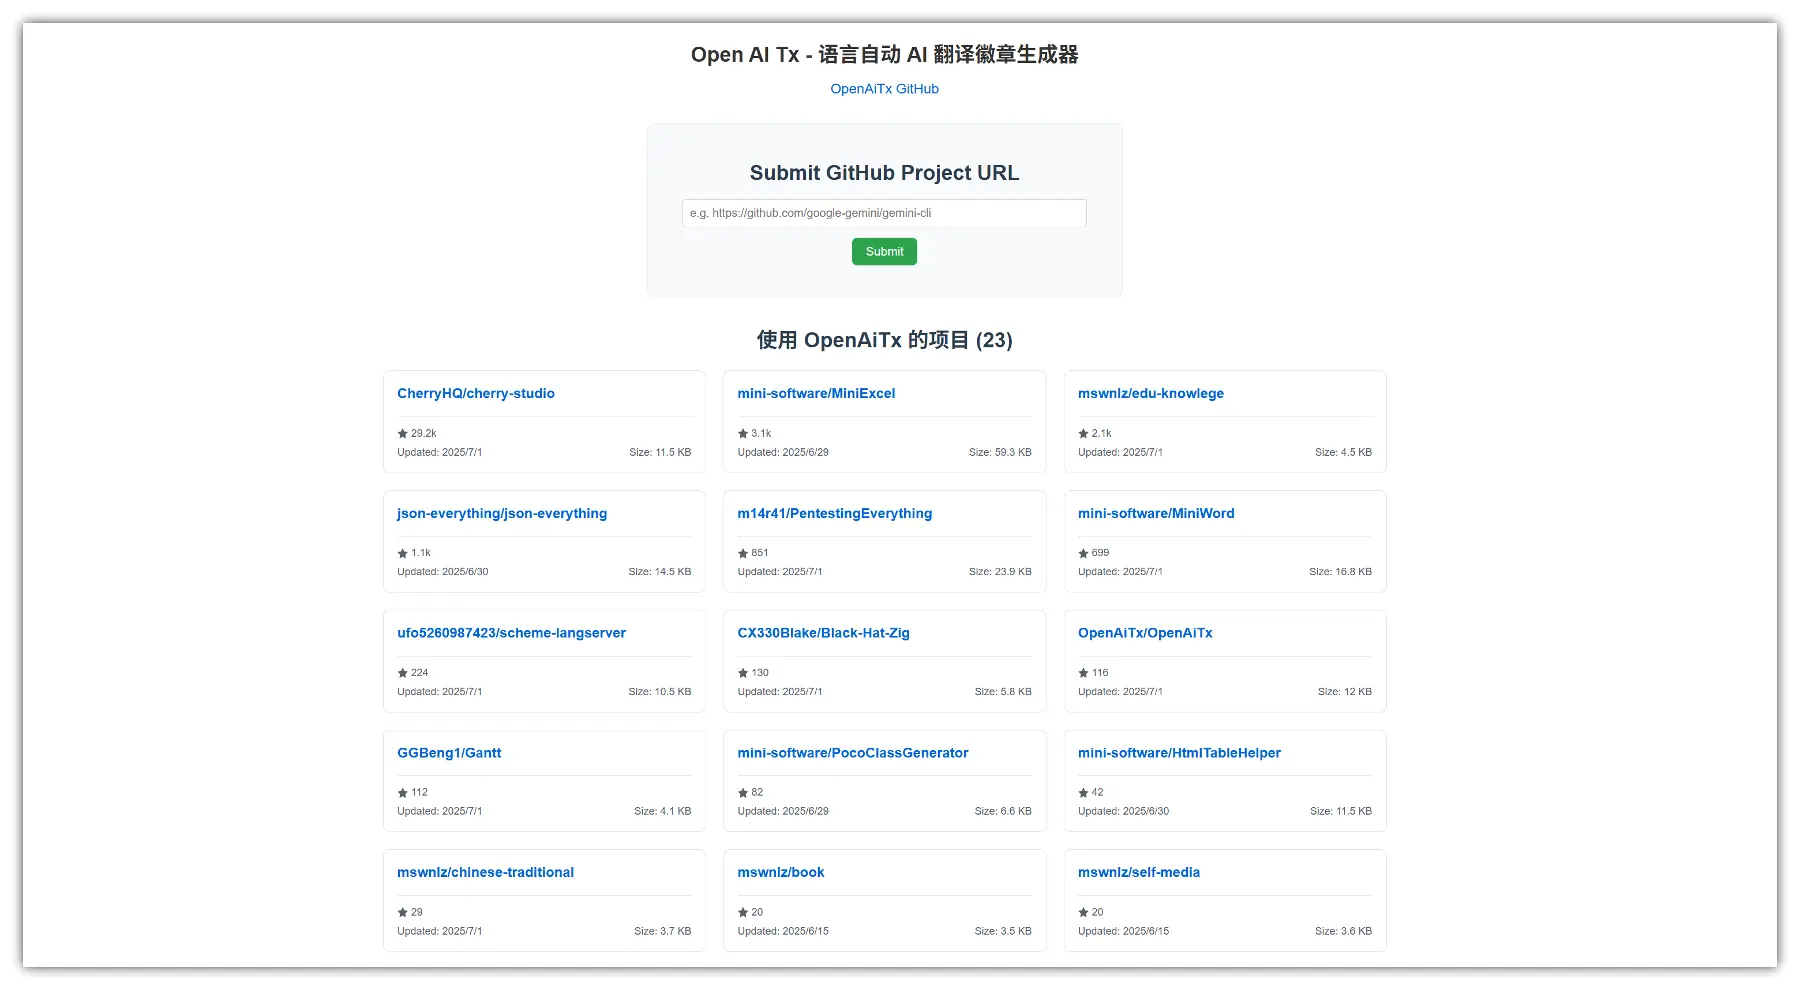Open mswnlz/self-media project link

tap(1139, 873)
